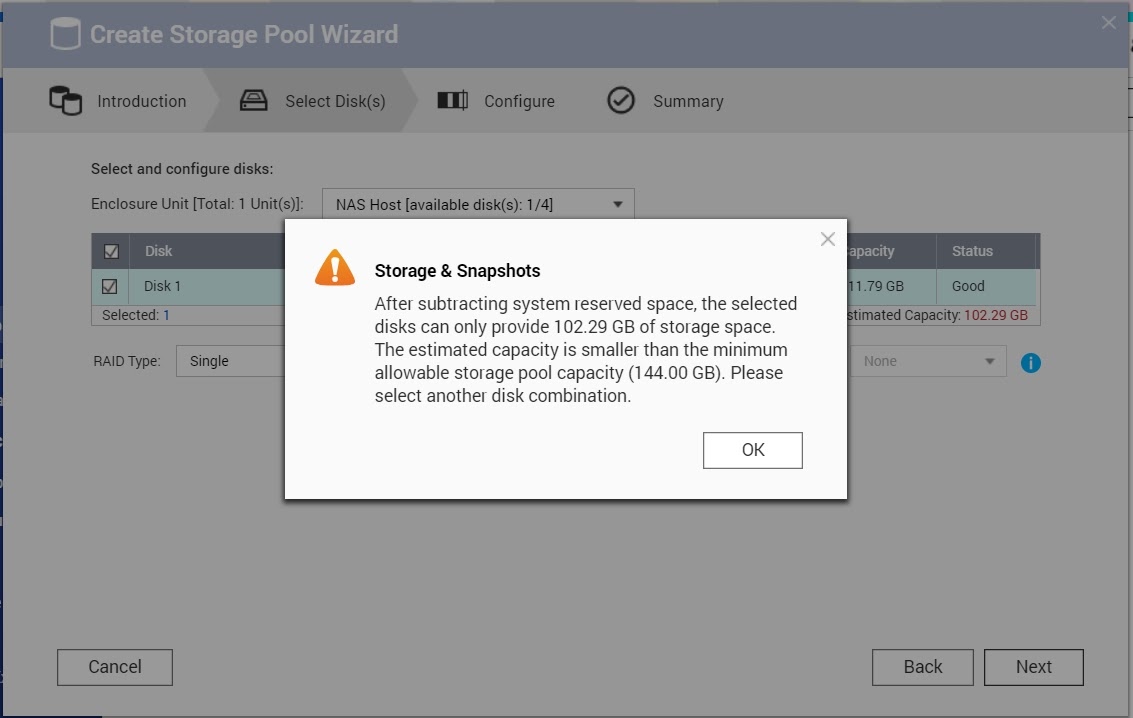
Task: Click the Configure step icon
Action: 453,101
